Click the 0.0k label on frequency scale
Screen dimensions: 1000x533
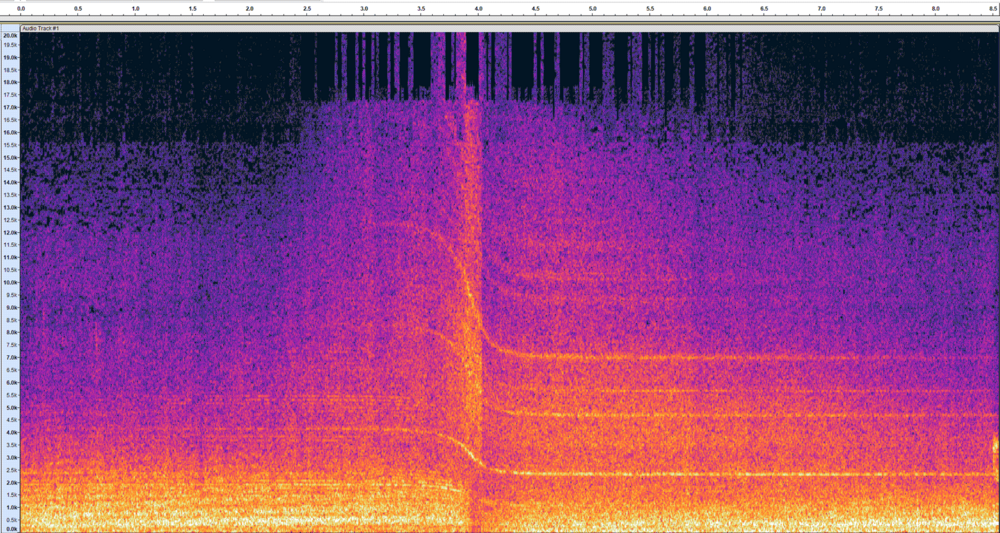pos(11,529)
